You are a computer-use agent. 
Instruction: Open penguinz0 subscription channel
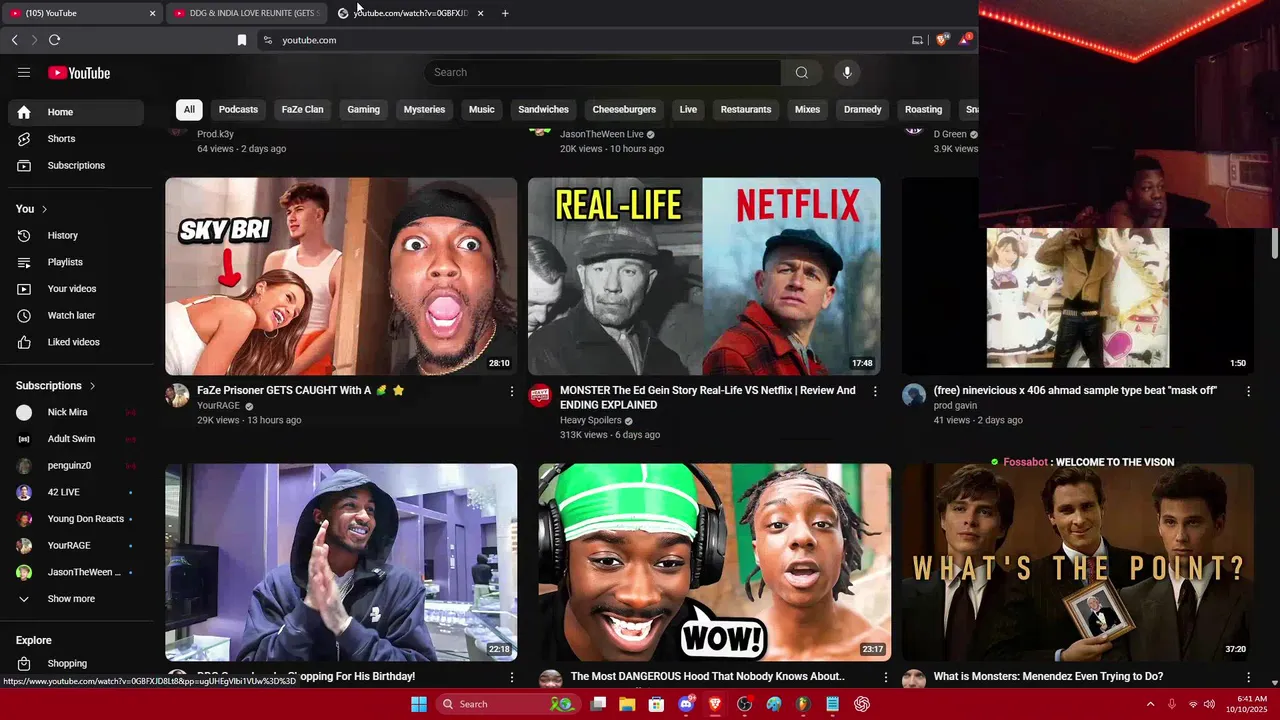click(x=76, y=465)
